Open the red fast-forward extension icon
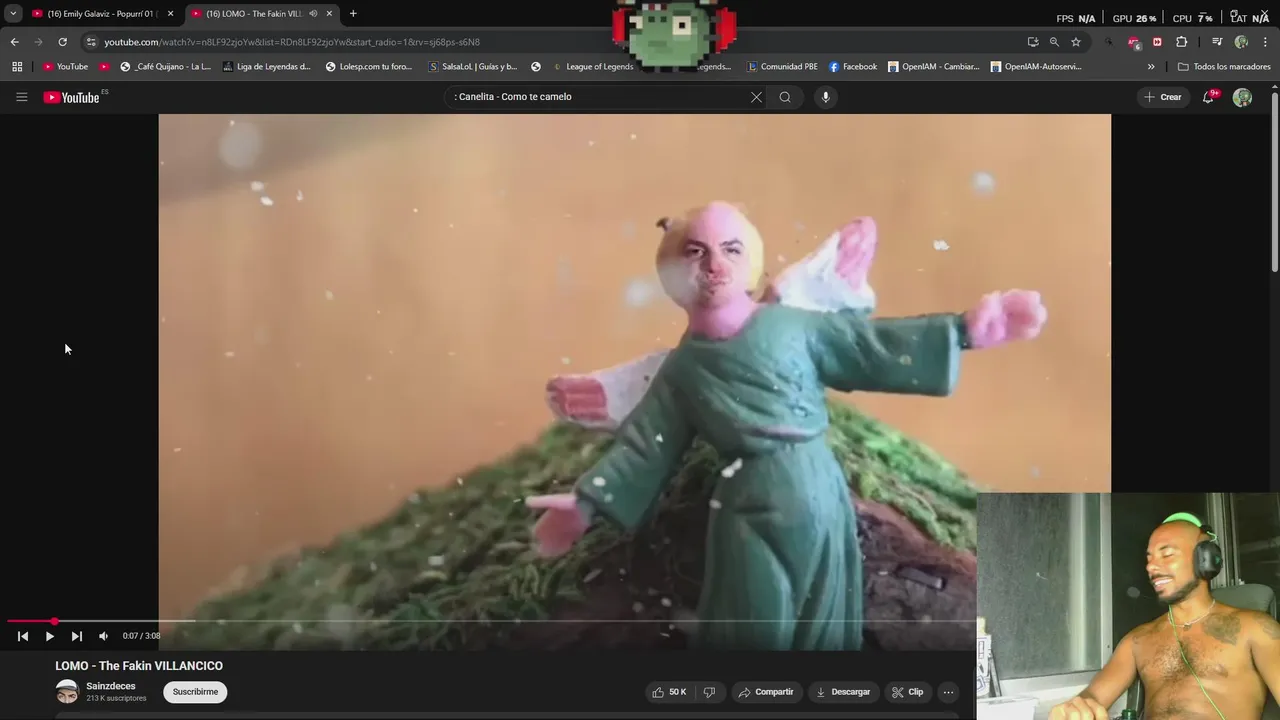Image resolution: width=1280 pixels, height=720 pixels. [1157, 42]
